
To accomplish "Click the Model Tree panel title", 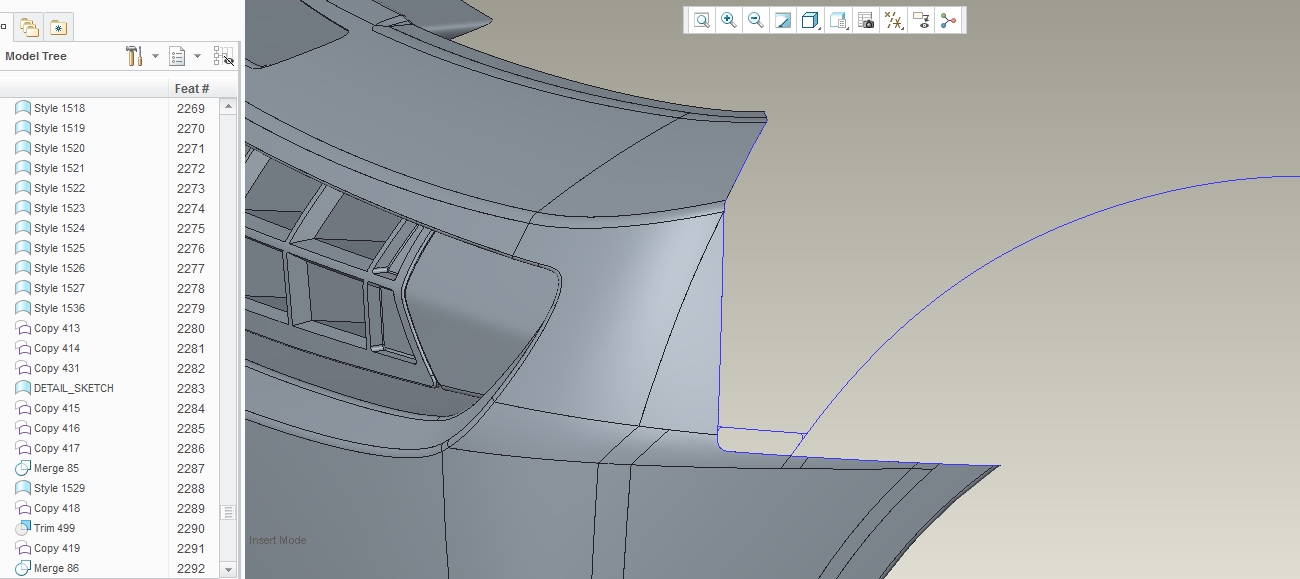I will pyautogui.click(x=36, y=56).
